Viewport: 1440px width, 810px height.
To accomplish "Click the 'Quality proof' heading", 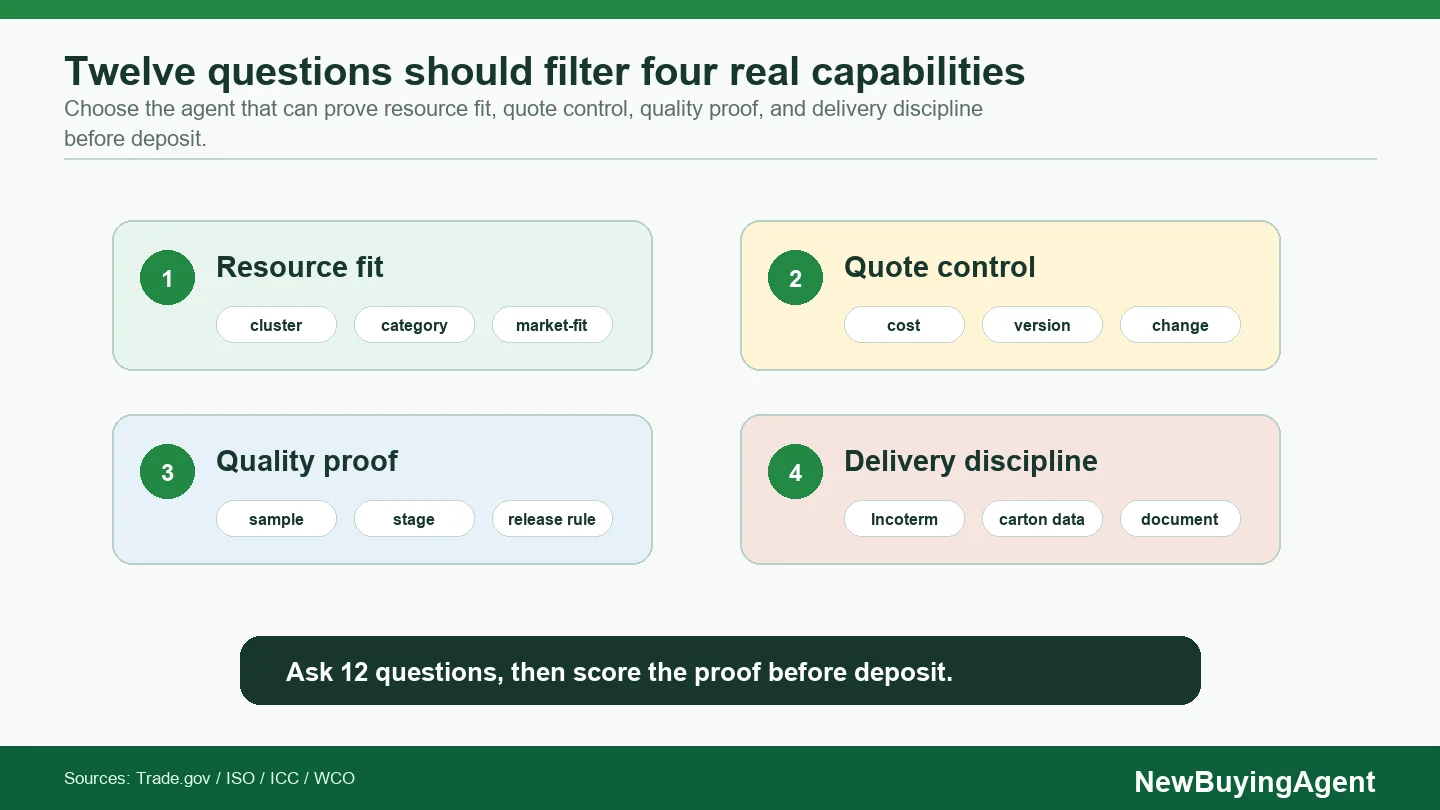I will coord(307,461).
